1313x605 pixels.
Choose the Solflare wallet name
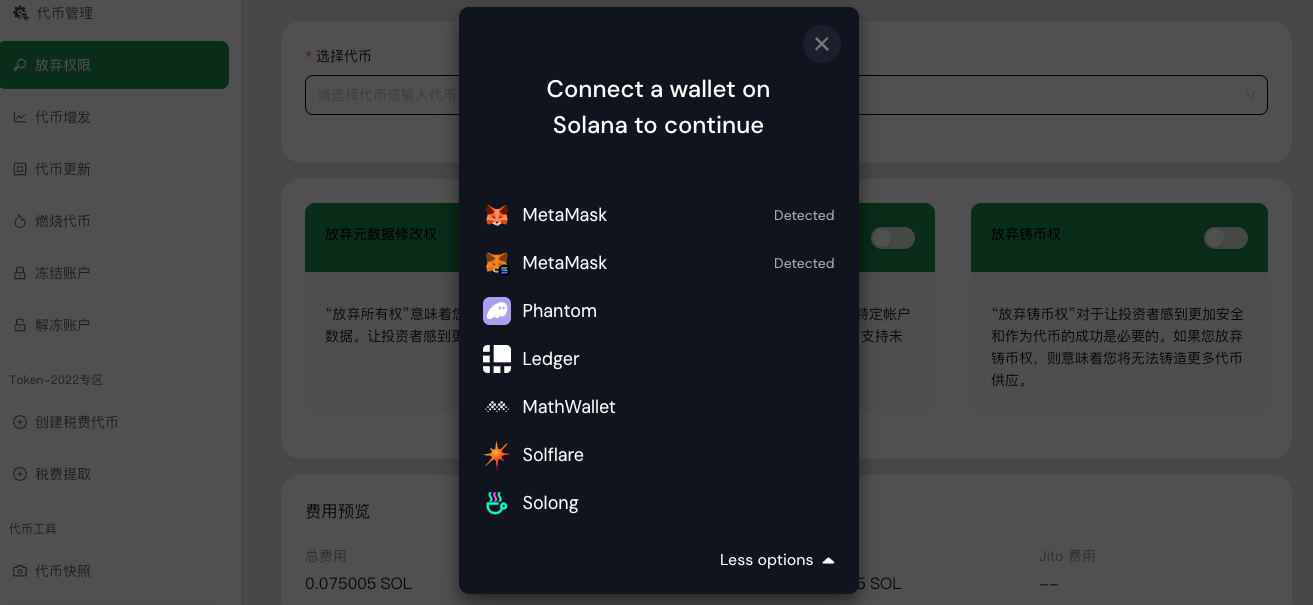(x=553, y=455)
